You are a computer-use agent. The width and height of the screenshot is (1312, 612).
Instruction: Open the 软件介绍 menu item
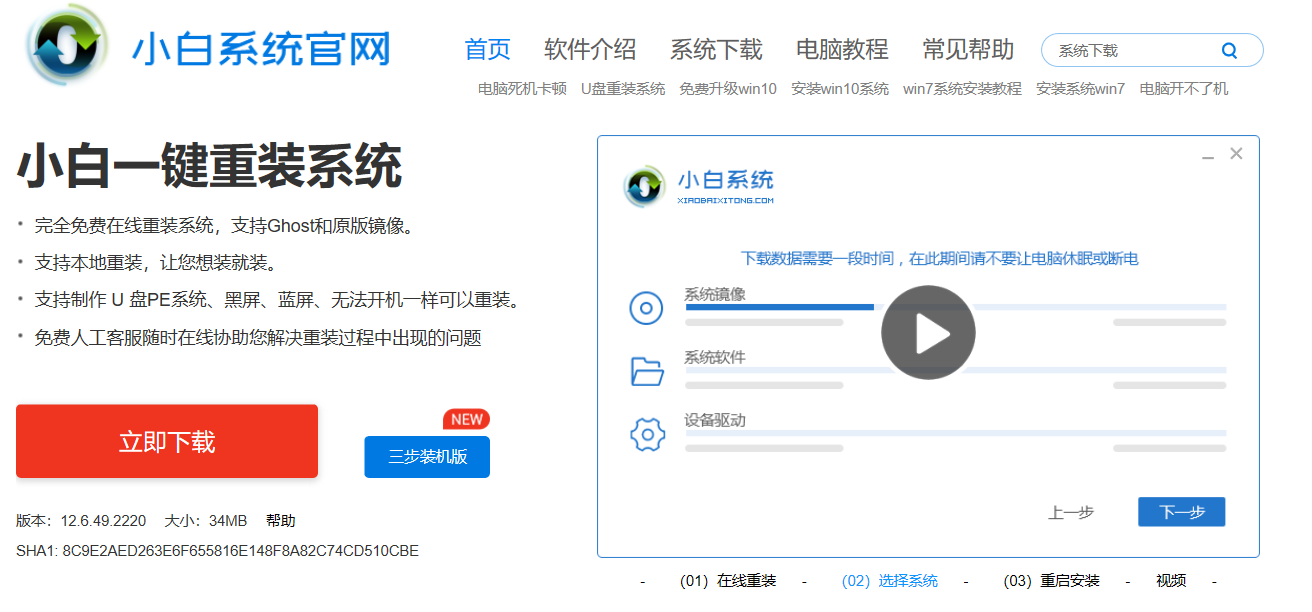(589, 49)
